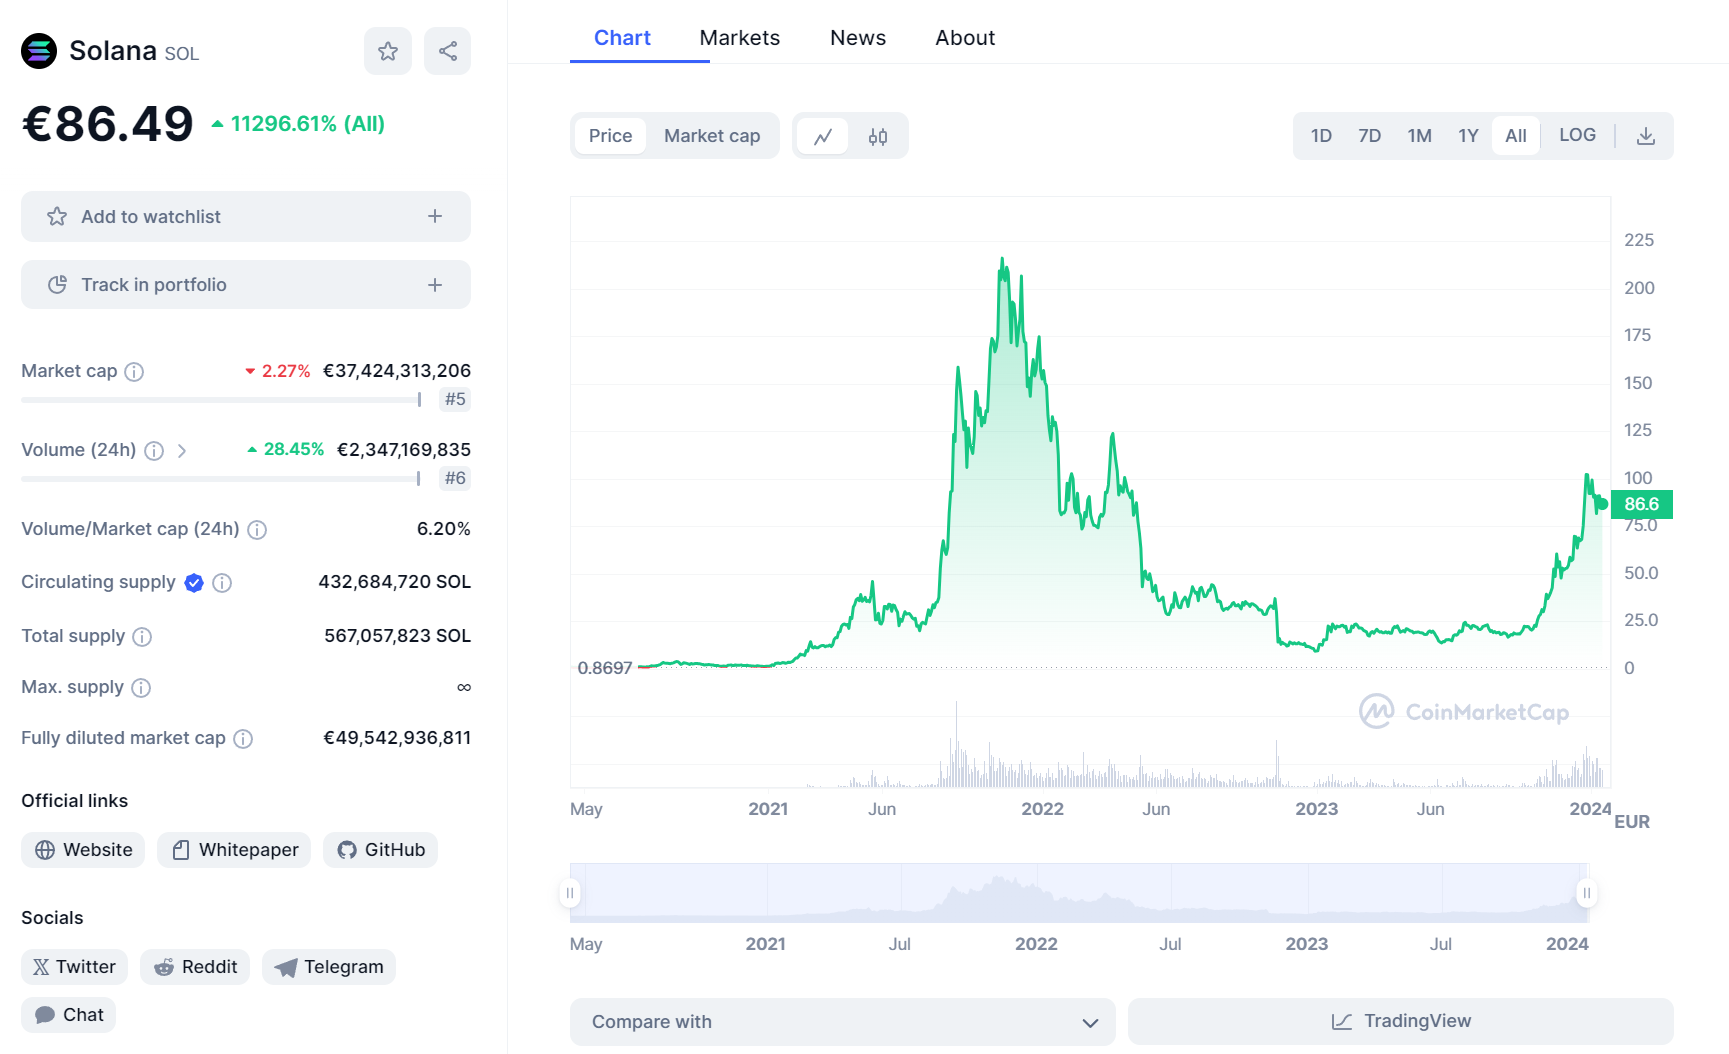This screenshot has width=1729, height=1054.
Task: Expand Volume (24h) details chevron
Action: coord(182,451)
